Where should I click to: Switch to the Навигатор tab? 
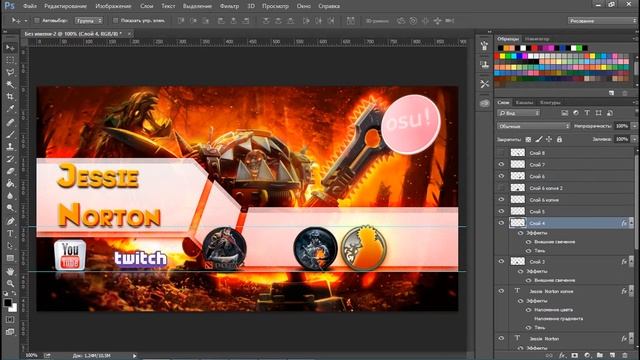pyautogui.click(x=537, y=39)
